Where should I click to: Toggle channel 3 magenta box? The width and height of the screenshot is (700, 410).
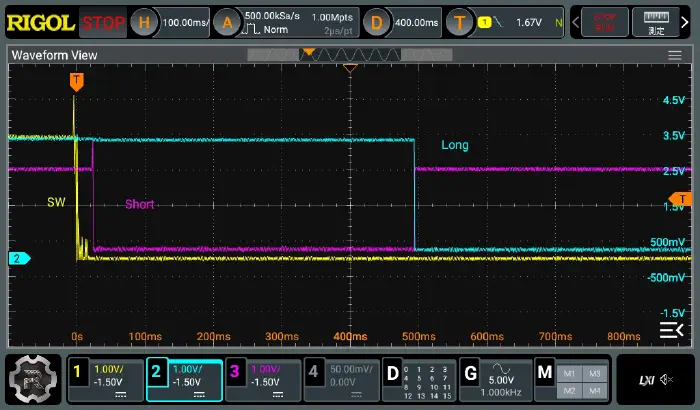[x=262, y=378]
